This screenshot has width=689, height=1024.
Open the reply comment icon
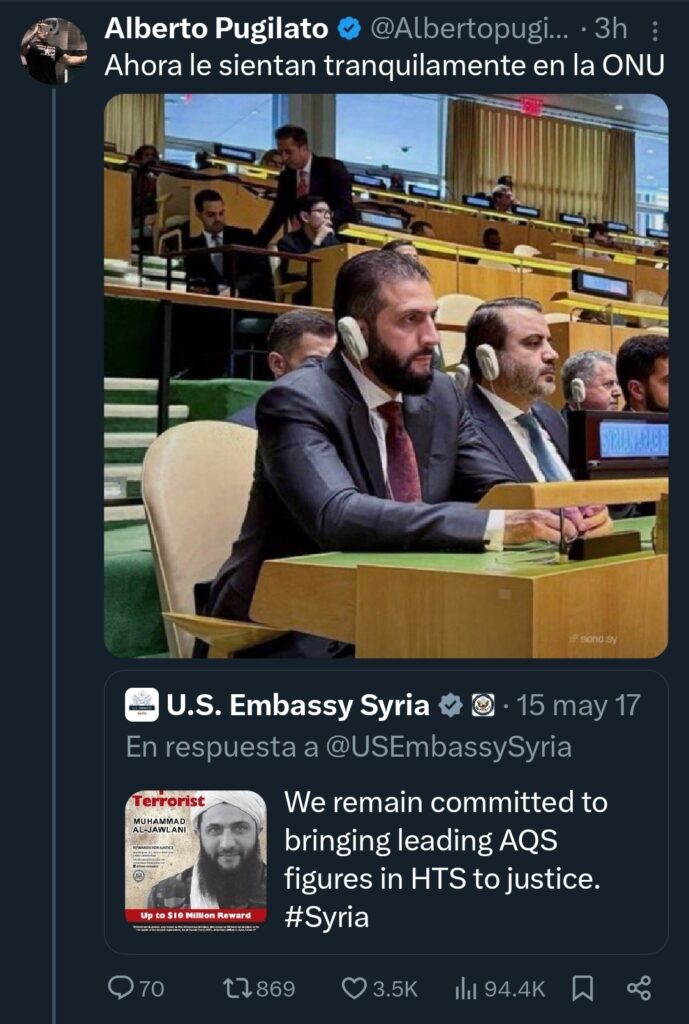click(120, 987)
